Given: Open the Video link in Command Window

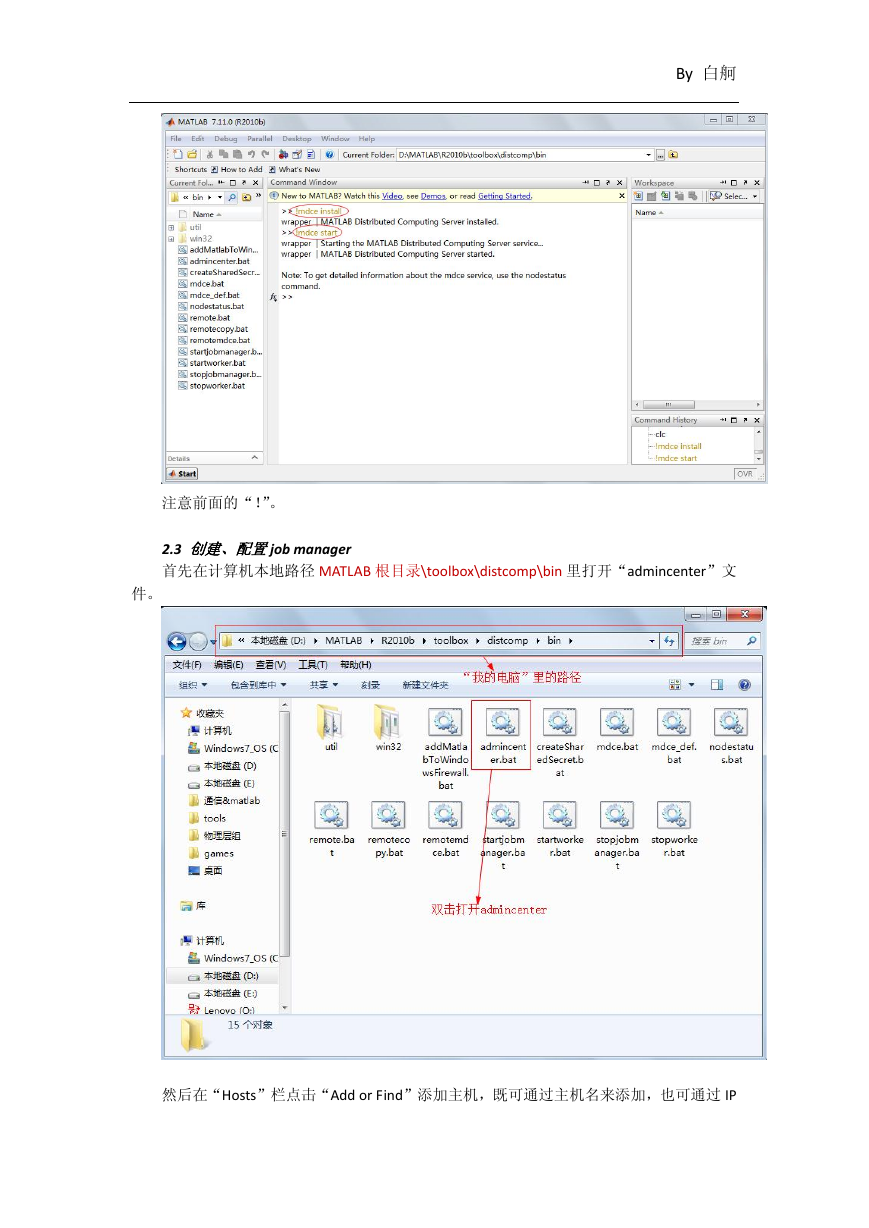Looking at the screenshot, I should (x=392, y=197).
